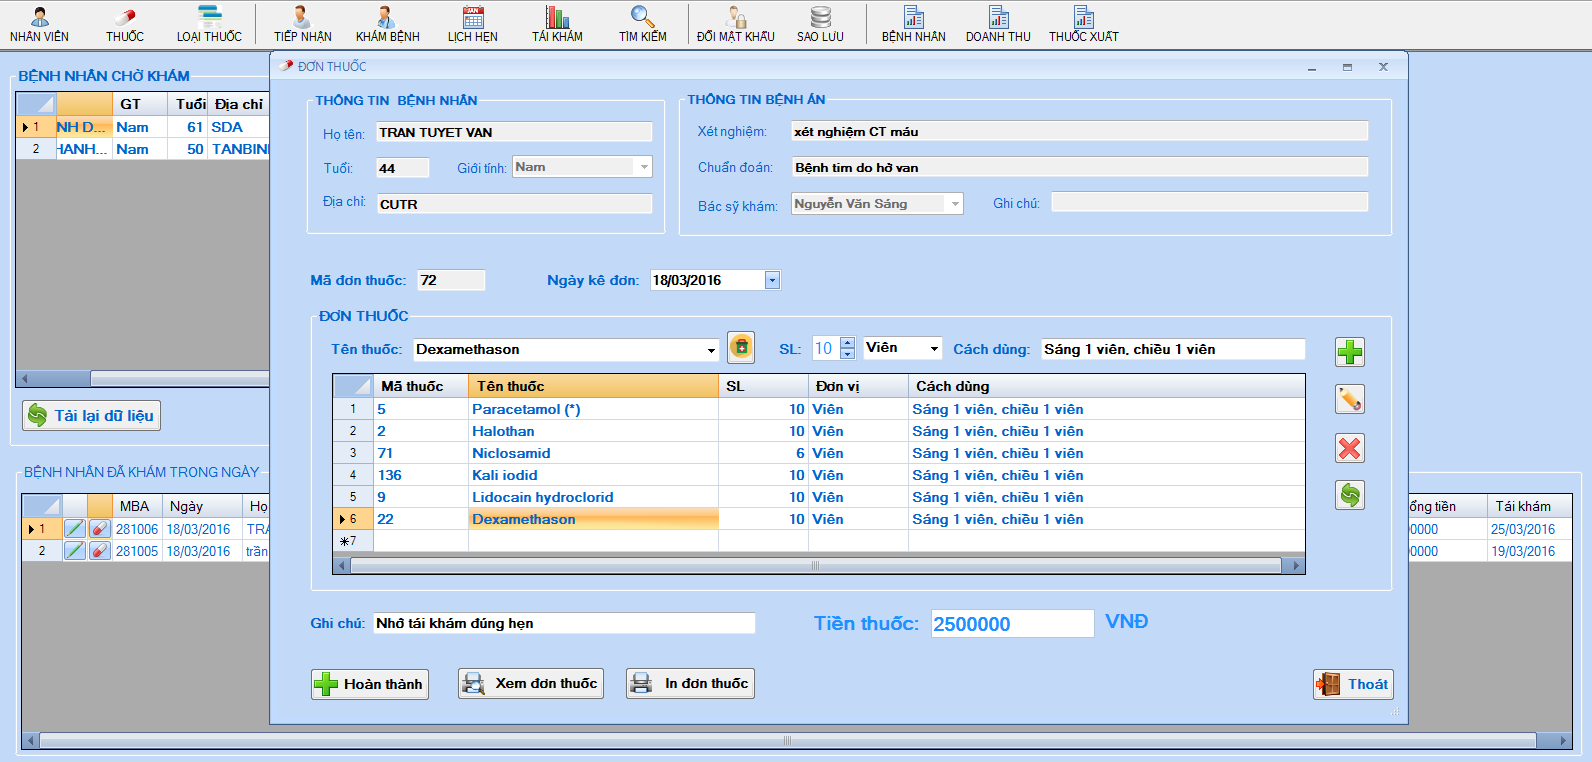Click the waiting patients list scrollbar left arrow

click(x=24, y=379)
